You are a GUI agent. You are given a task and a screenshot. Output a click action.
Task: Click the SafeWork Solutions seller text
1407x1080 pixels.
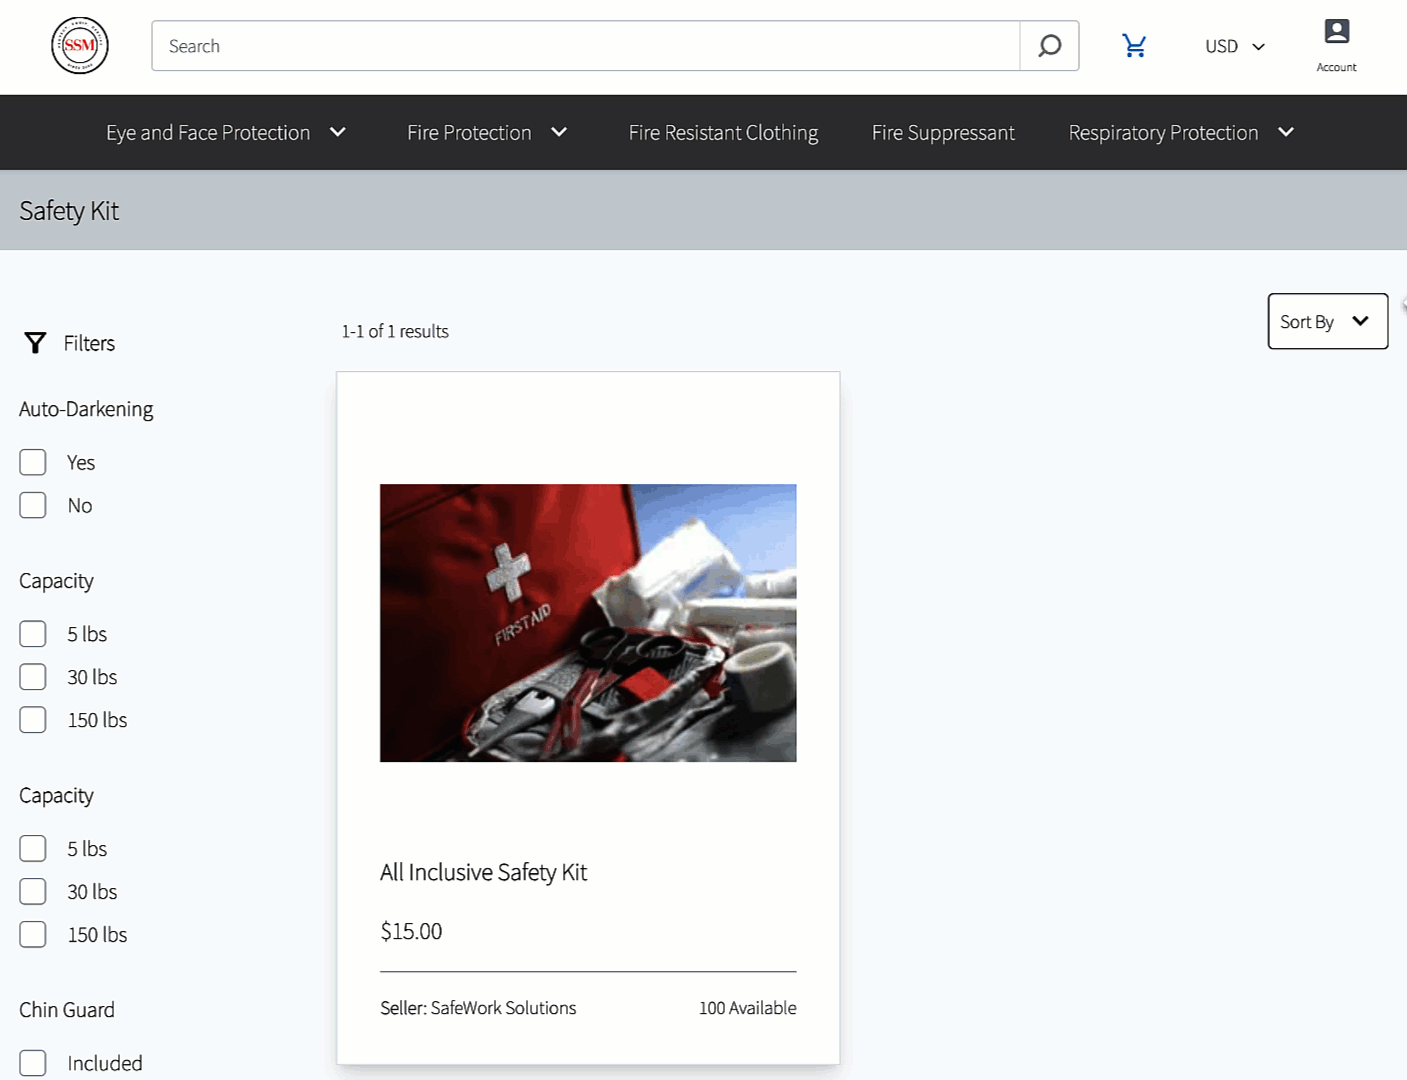pyautogui.click(x=478, y=1008)
